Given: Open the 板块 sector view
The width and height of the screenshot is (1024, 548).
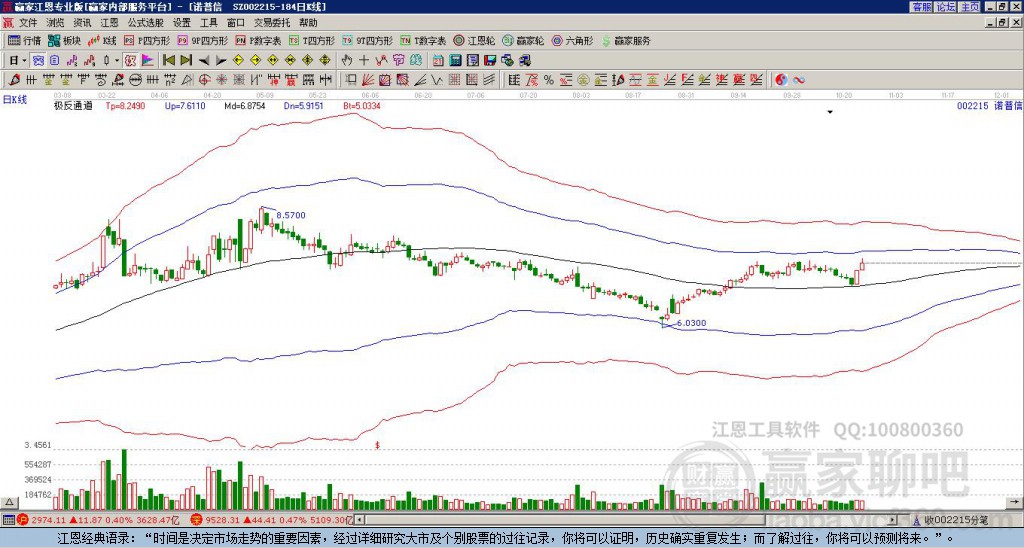Looking at the screenshot, I should click(64, 40).
